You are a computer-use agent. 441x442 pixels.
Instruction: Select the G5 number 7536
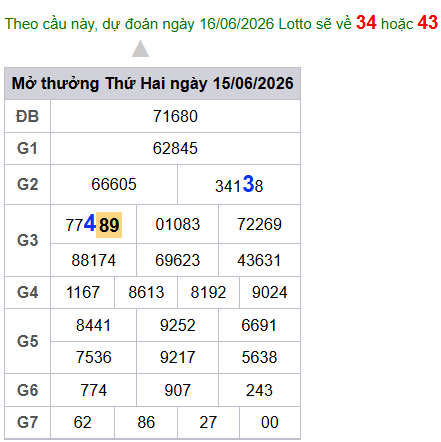[94, 357]
